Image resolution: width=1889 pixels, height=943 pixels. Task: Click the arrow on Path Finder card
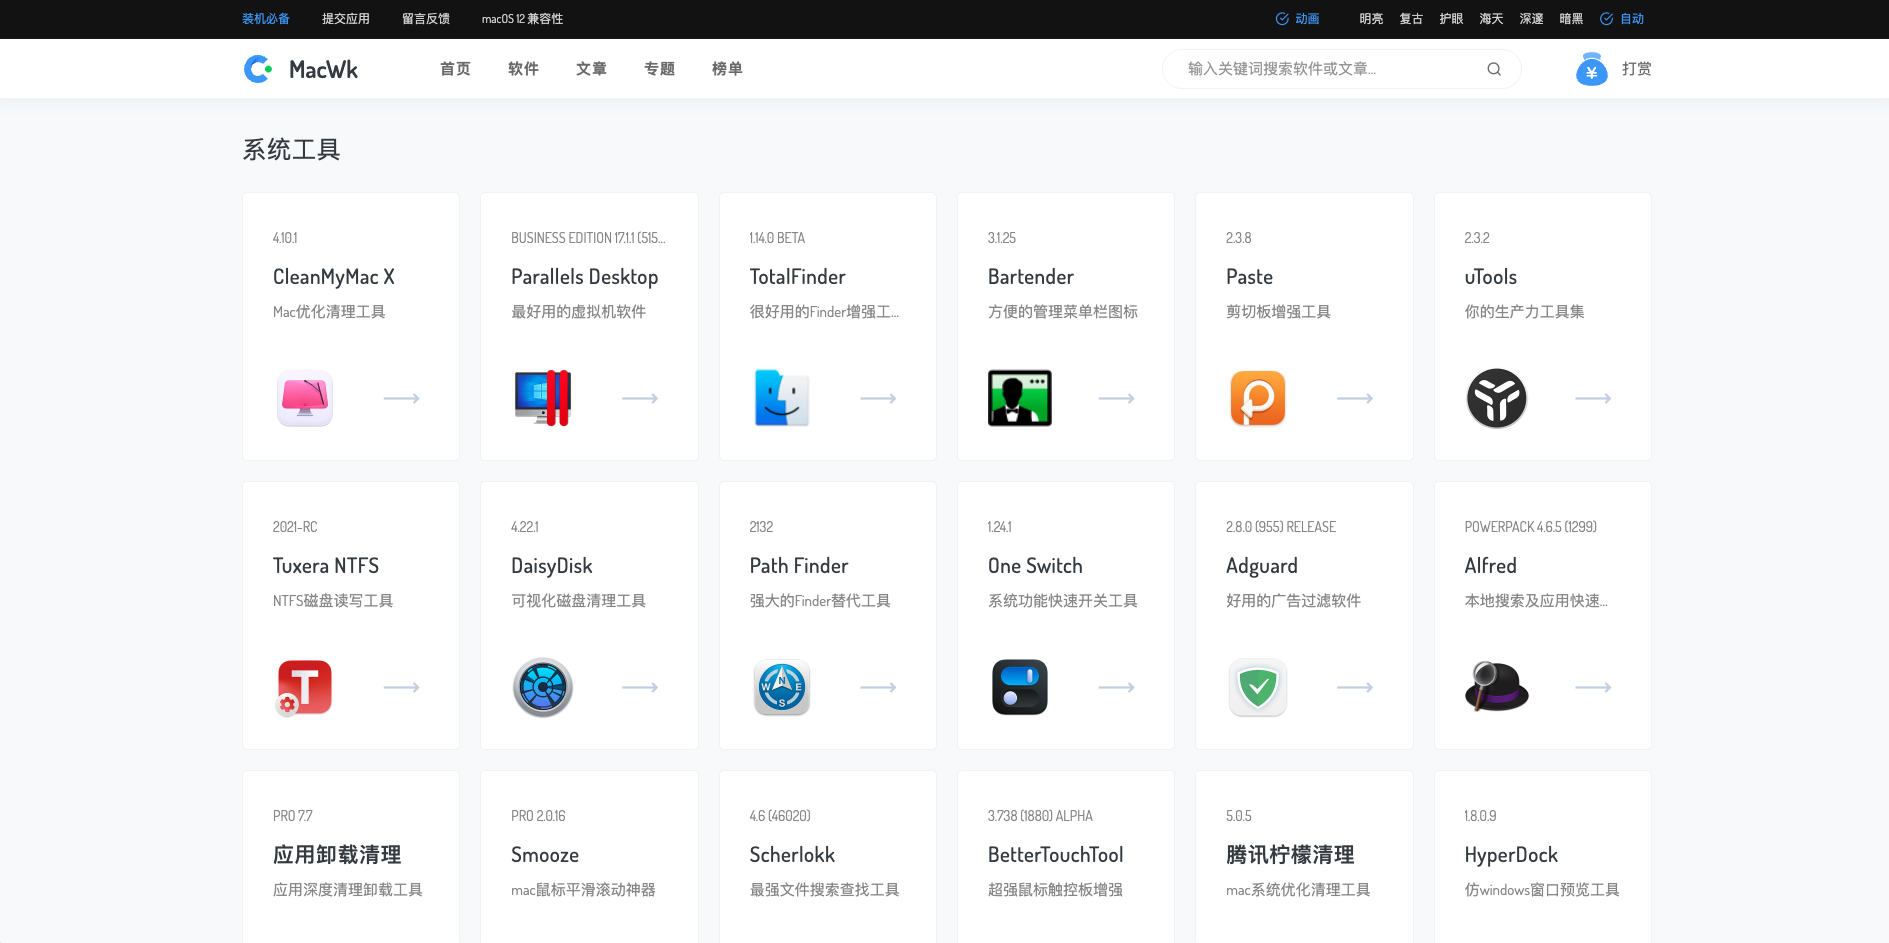[878, 687]
